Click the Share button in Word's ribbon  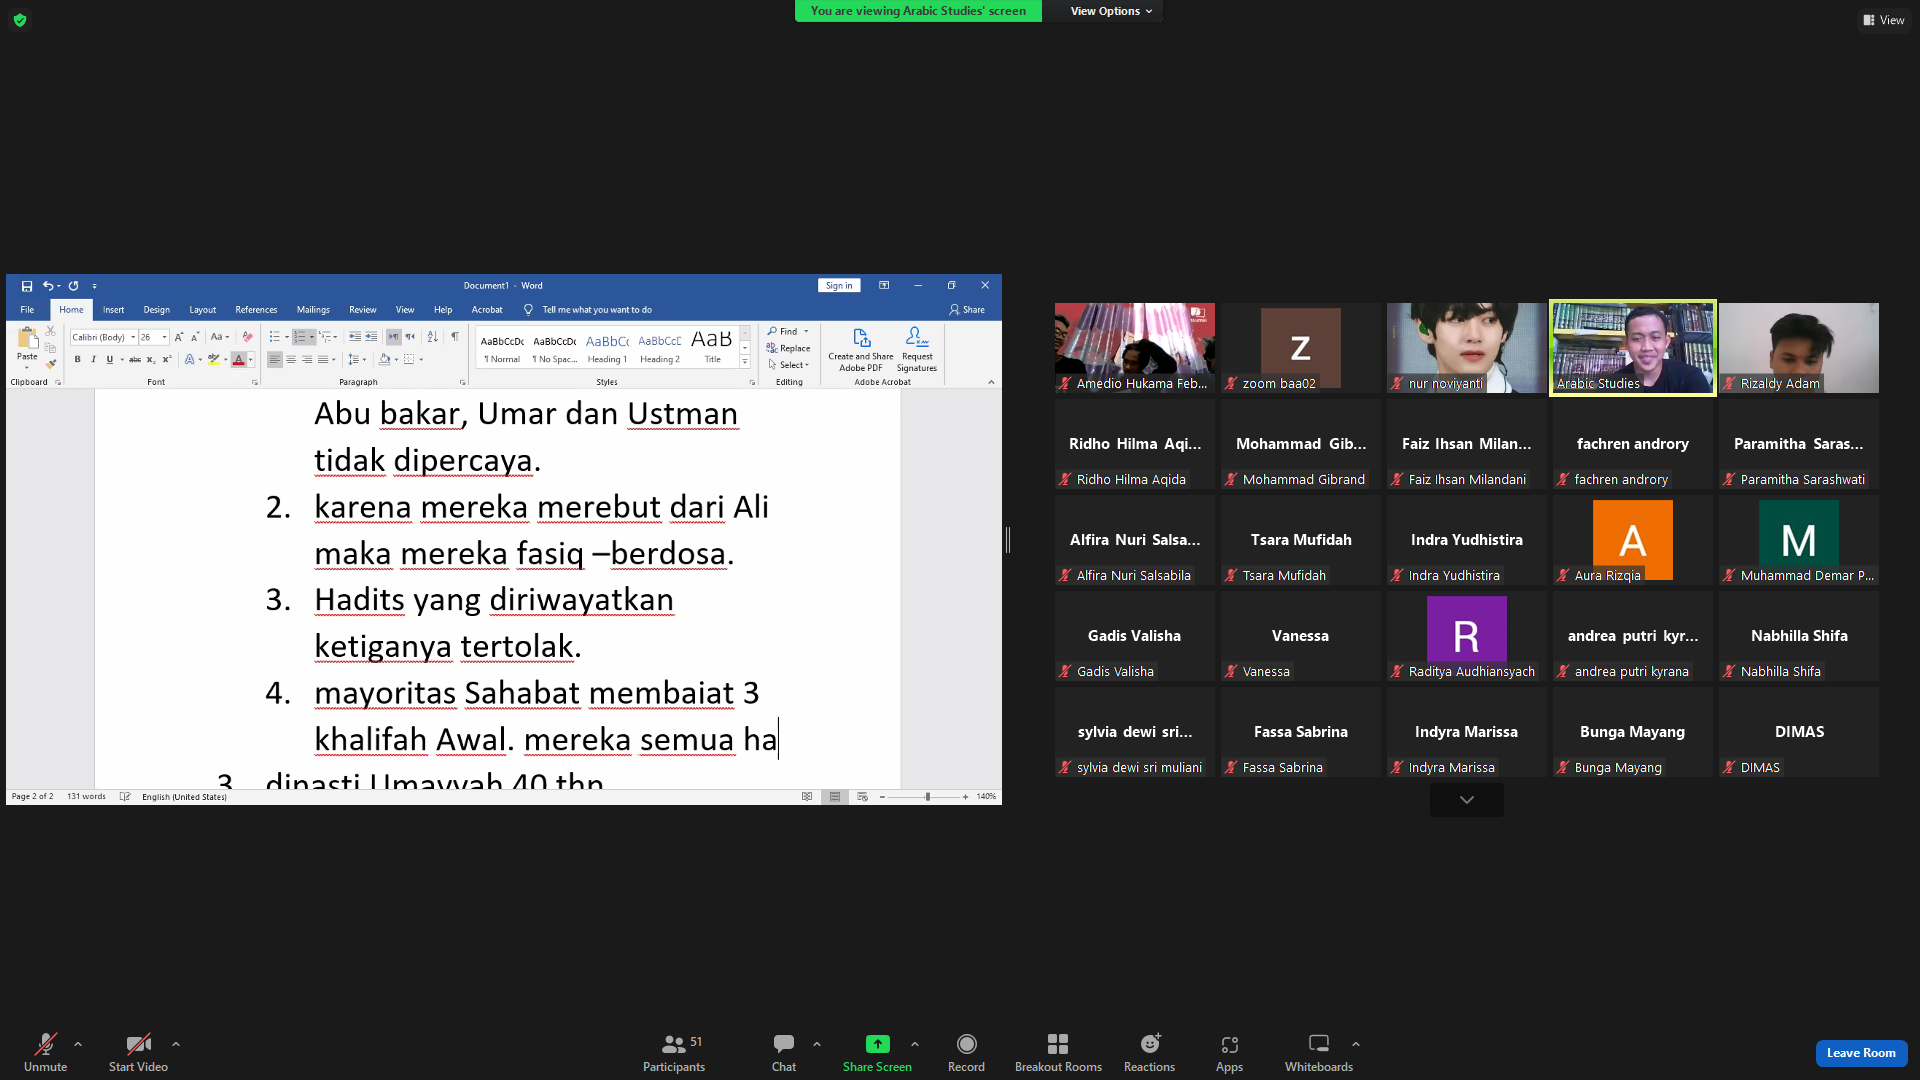point(967,310)
